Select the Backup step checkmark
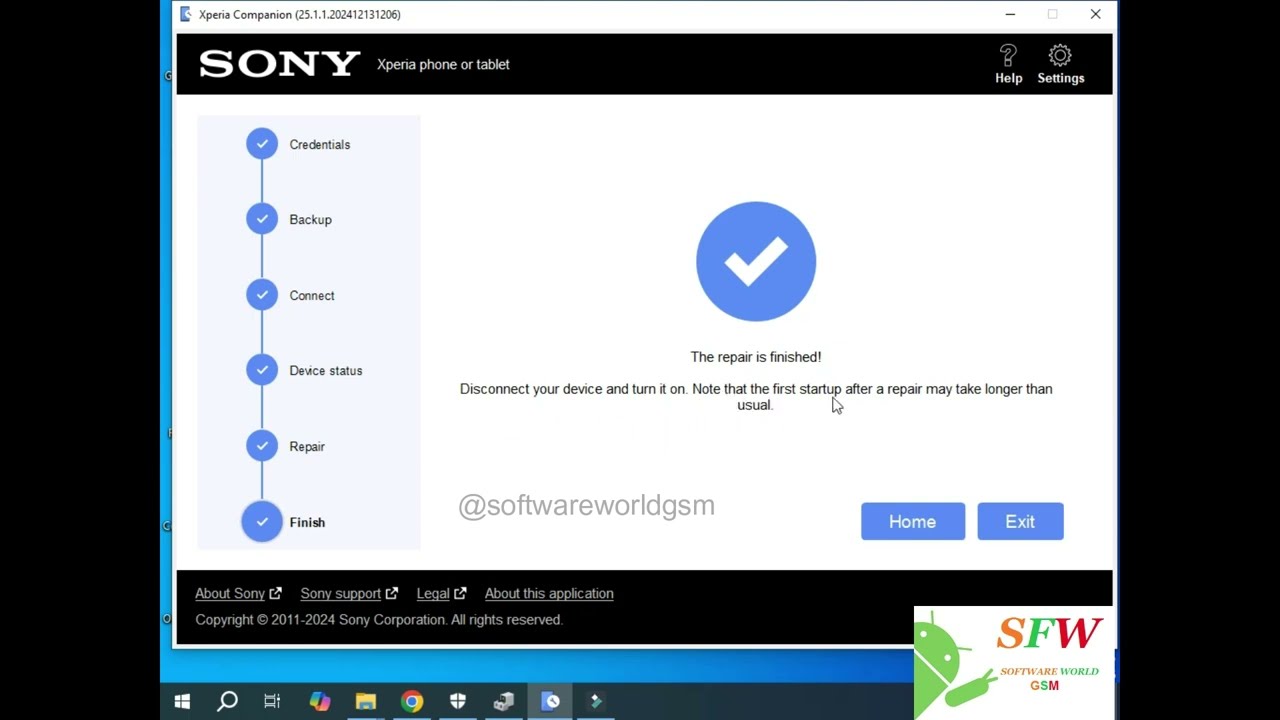Screen dimensions: 1280x720 [262, 219]
